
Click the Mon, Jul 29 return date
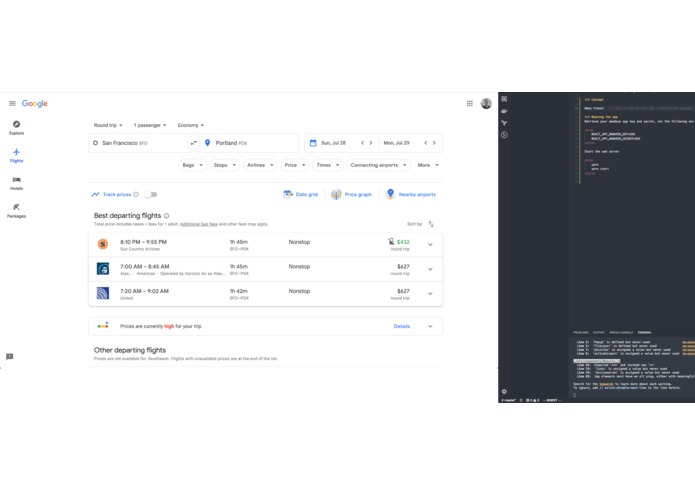tap(396, 143)
